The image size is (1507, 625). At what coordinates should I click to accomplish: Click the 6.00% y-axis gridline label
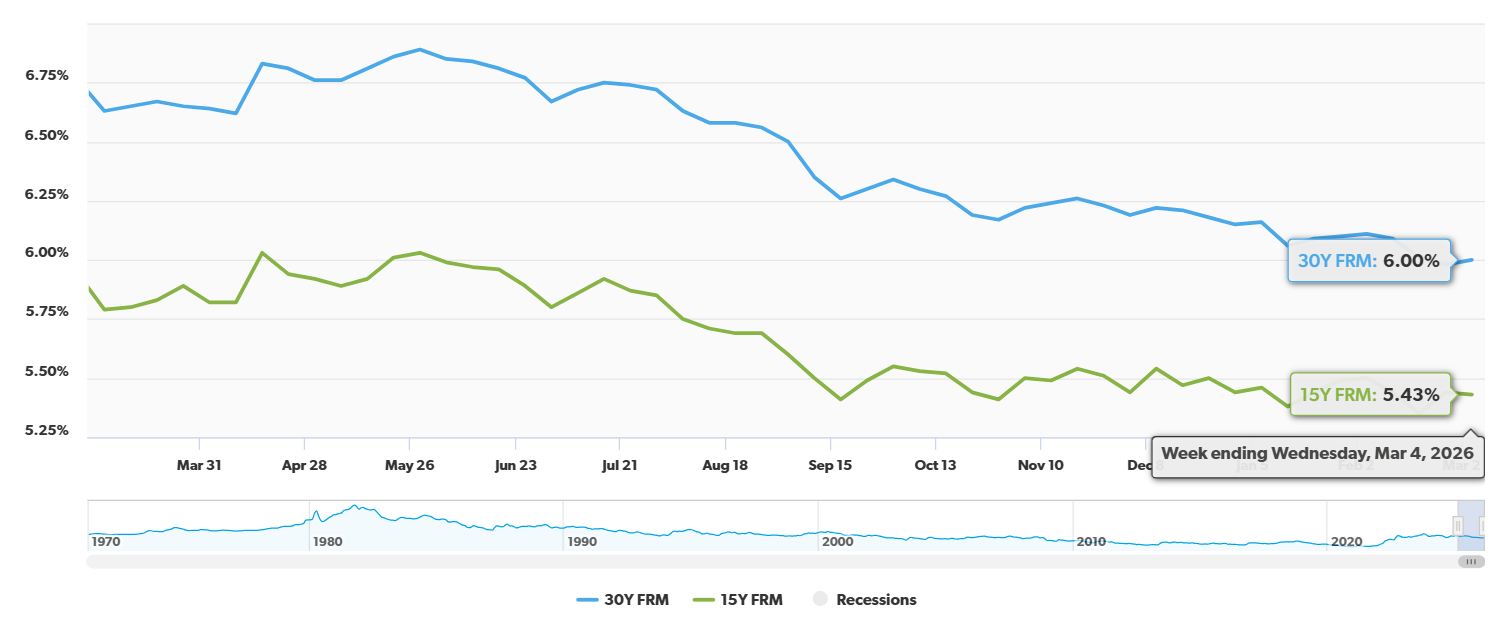(45, 253)
